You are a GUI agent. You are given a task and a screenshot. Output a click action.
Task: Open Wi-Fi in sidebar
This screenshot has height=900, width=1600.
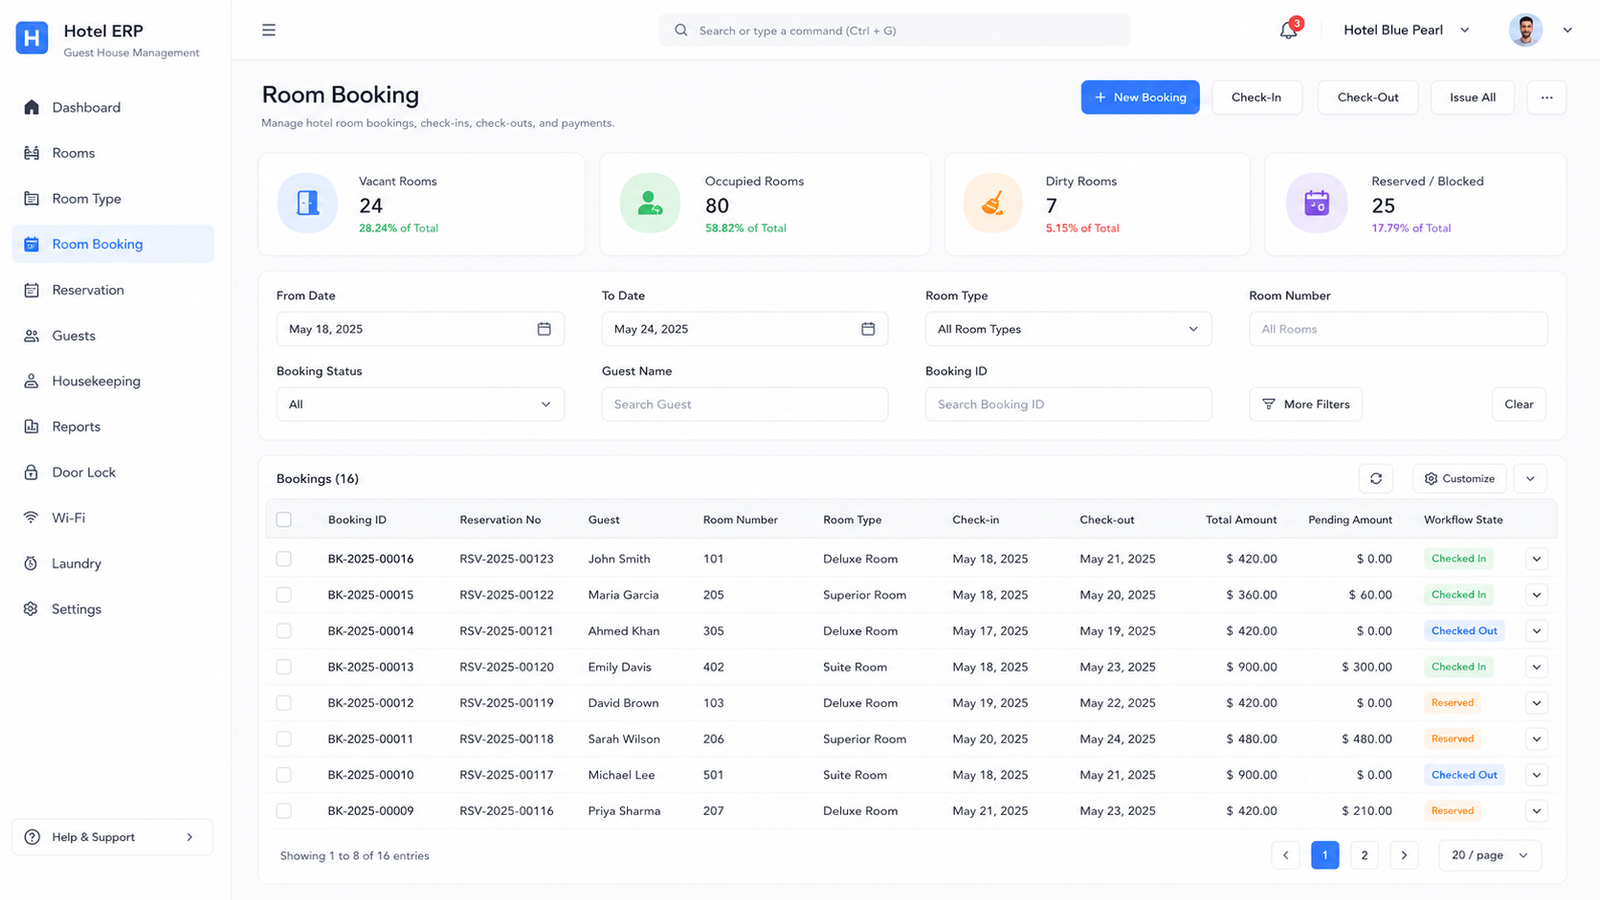[x=113, y=518]
